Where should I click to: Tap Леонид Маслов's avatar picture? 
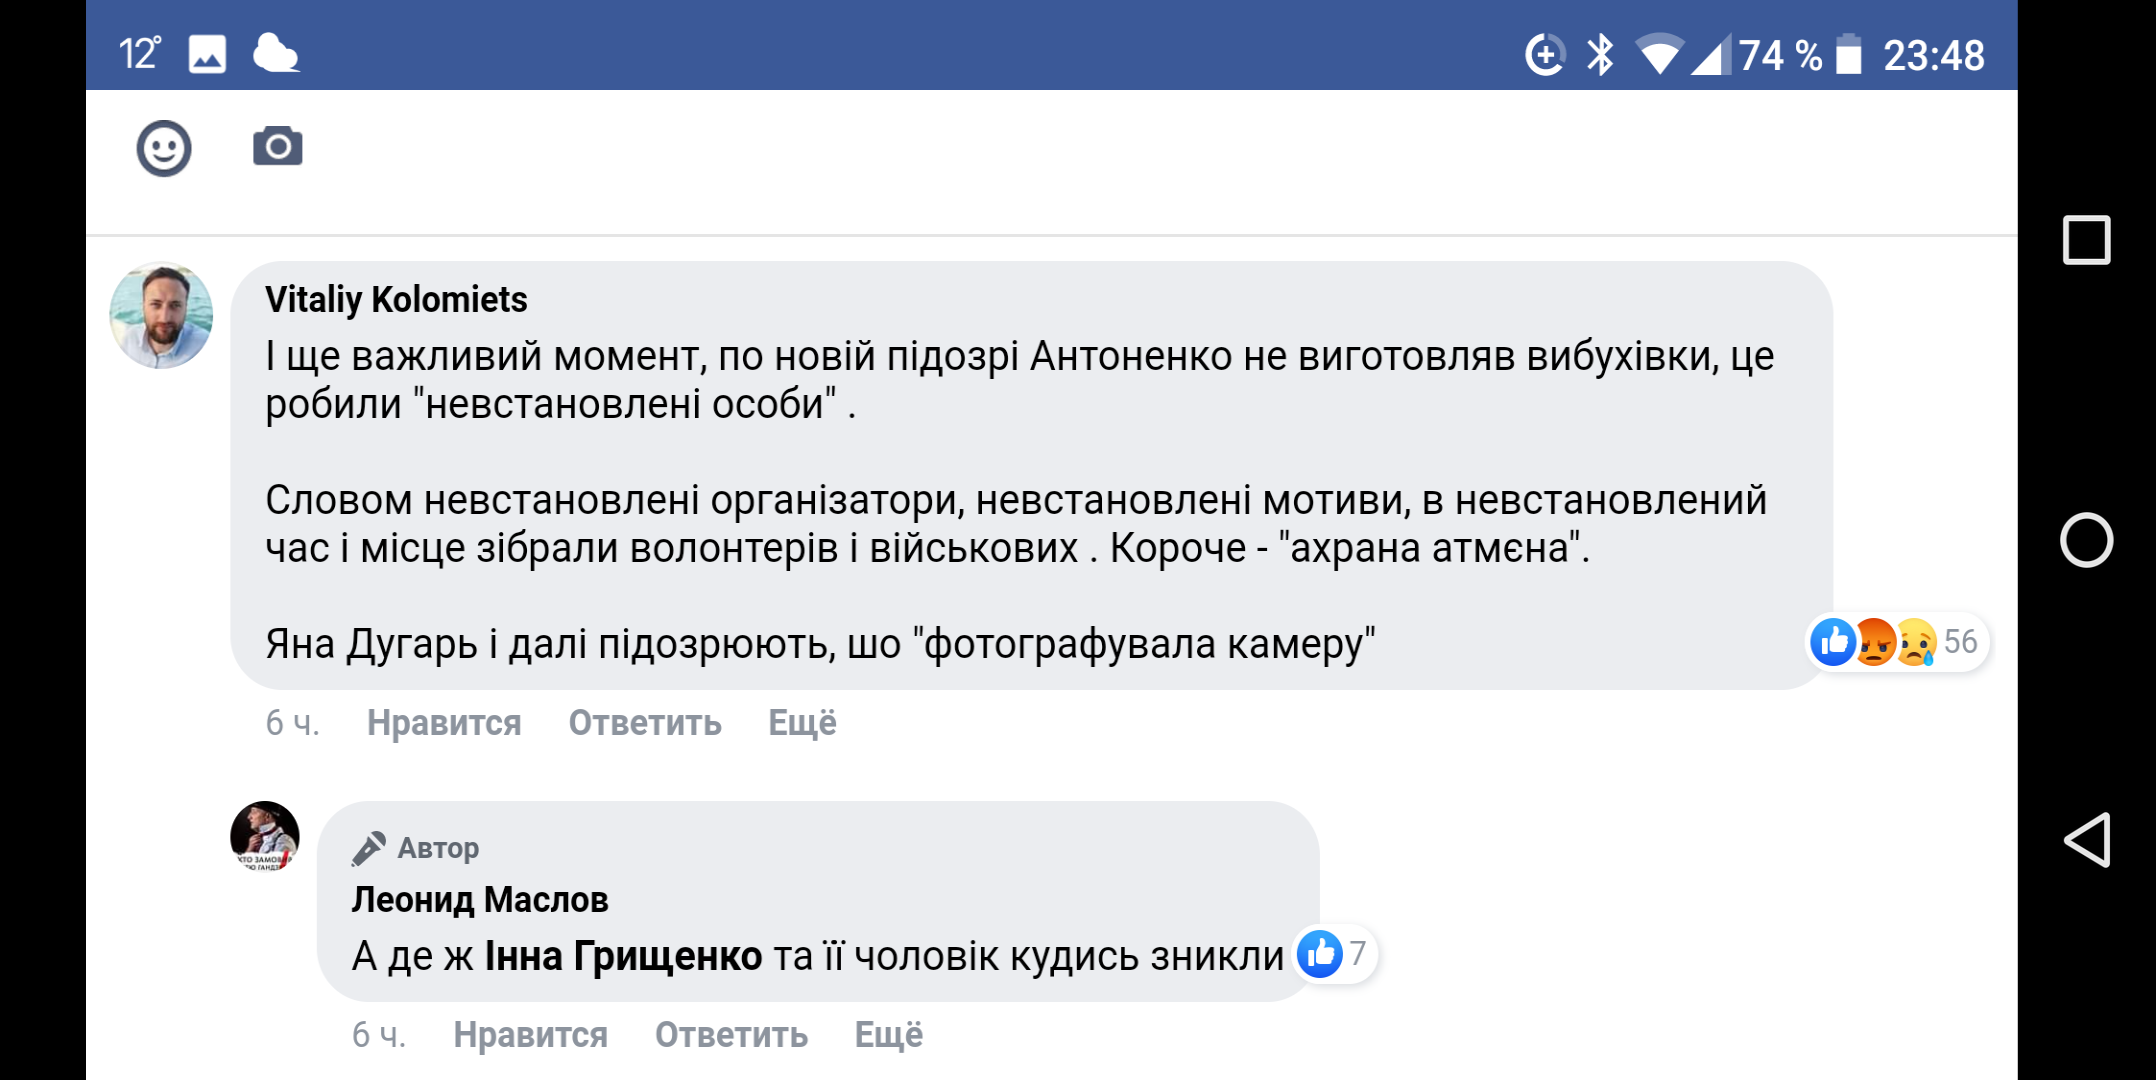point(265,836)
